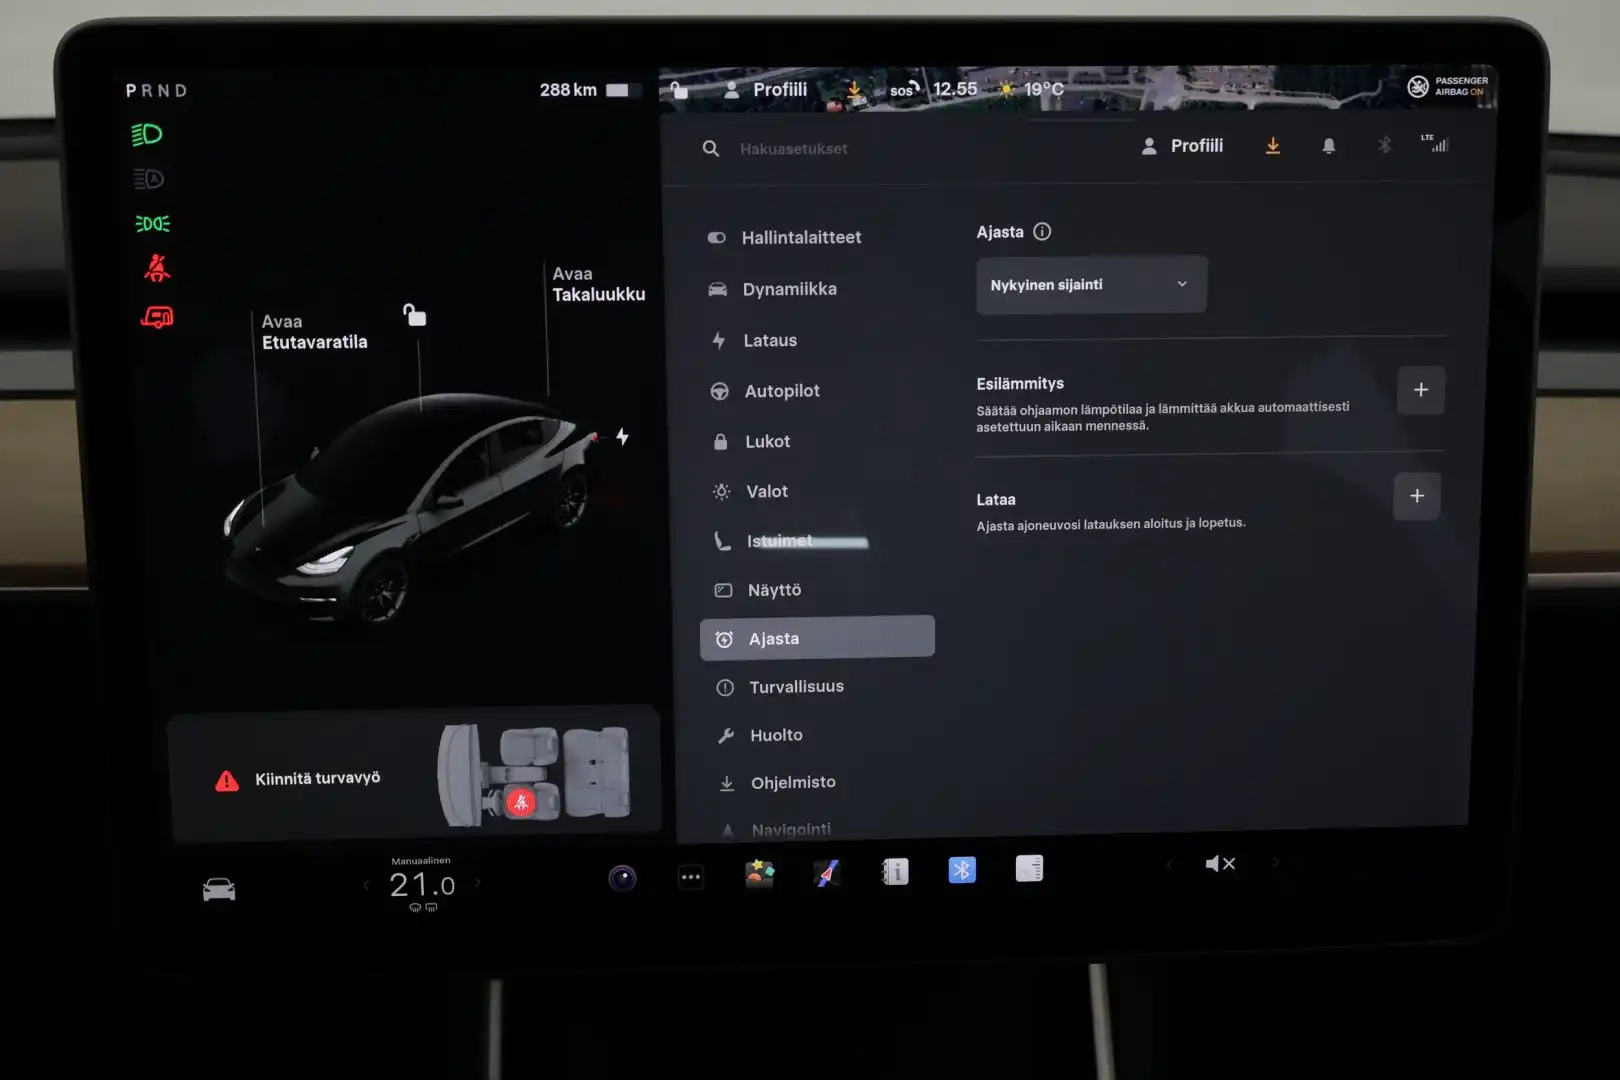Open the Turvallisuus settings menu
Viewport: 1620px width, 1080px height.
[781, 687]
